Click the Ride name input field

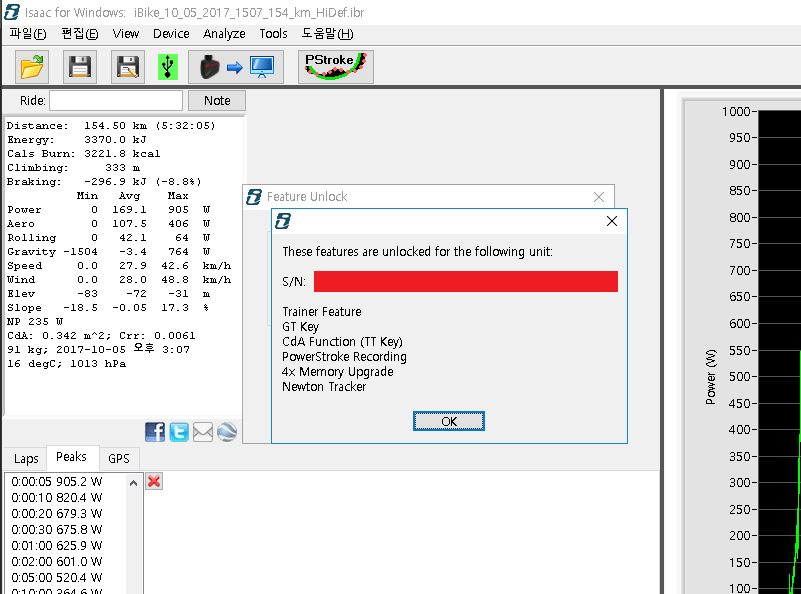click(x=116, y=101)
